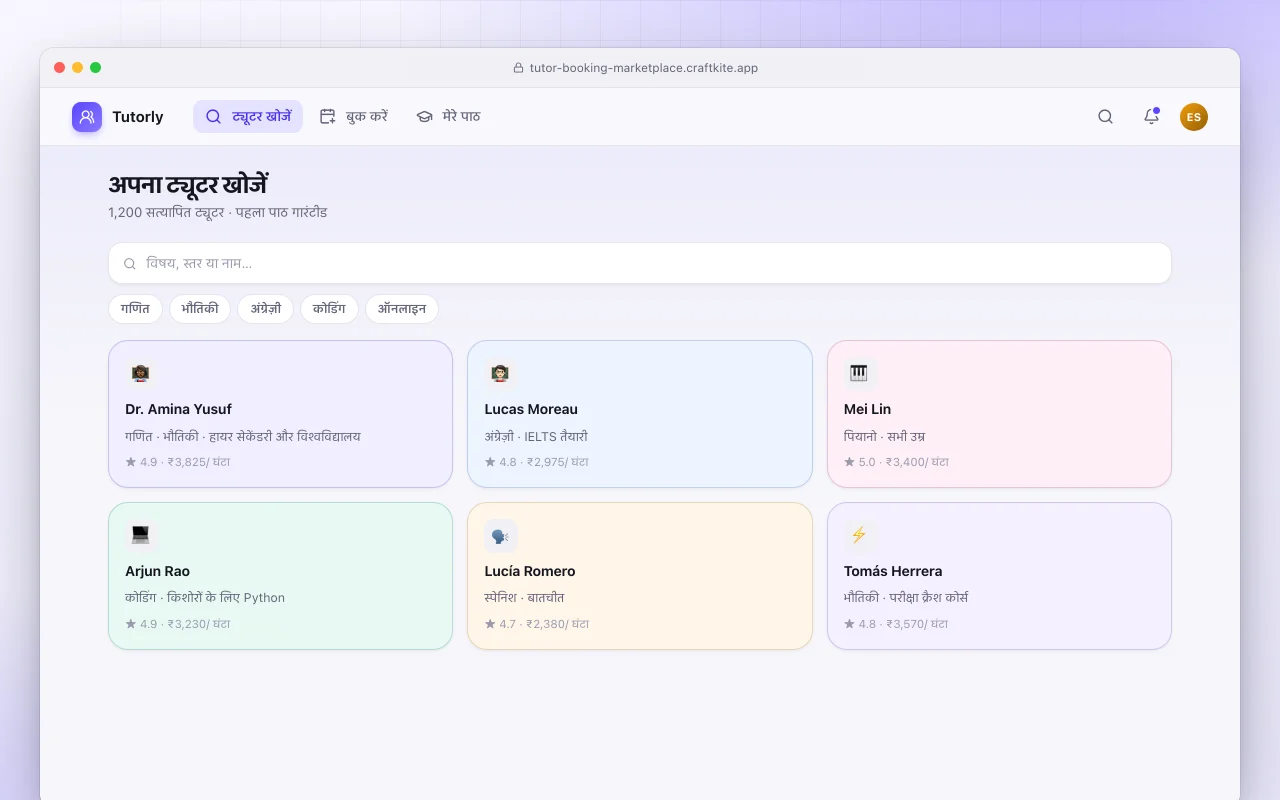Open the Lucas Moreau tutor name
The width and height of the screenshot is (1280, 800).
[531, 409]
